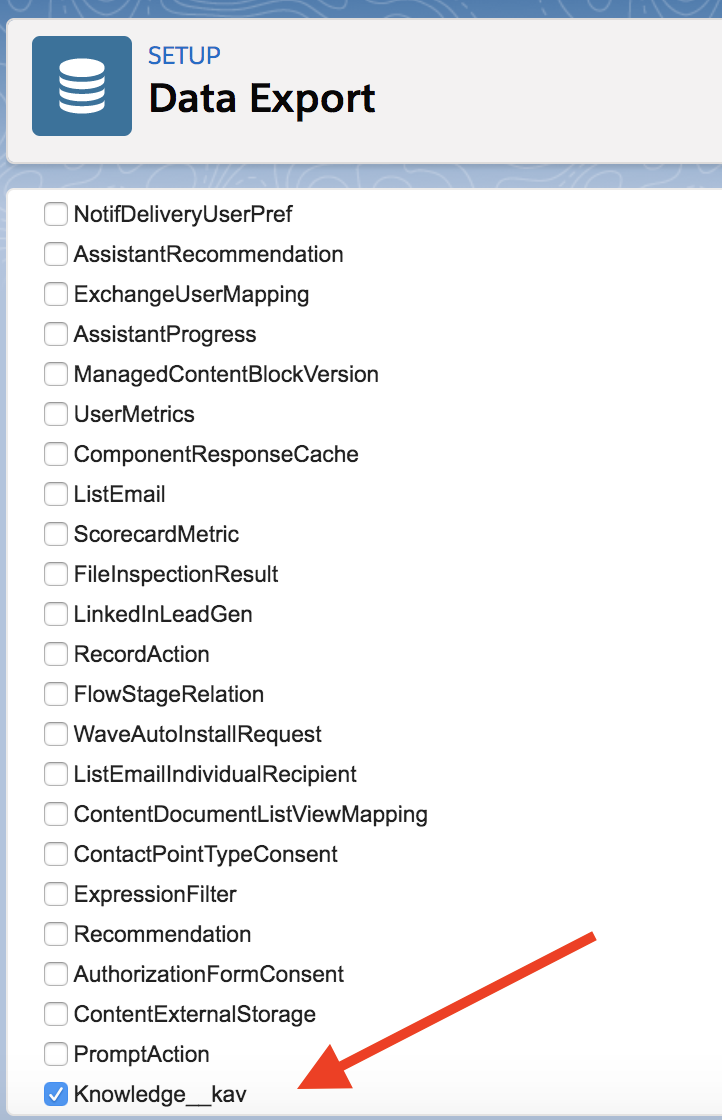Image resolution: width=722 pixels, height=1120 pixels.
Task: Check ManagedContentBlockVersion for export
Action: pos(56,374)
